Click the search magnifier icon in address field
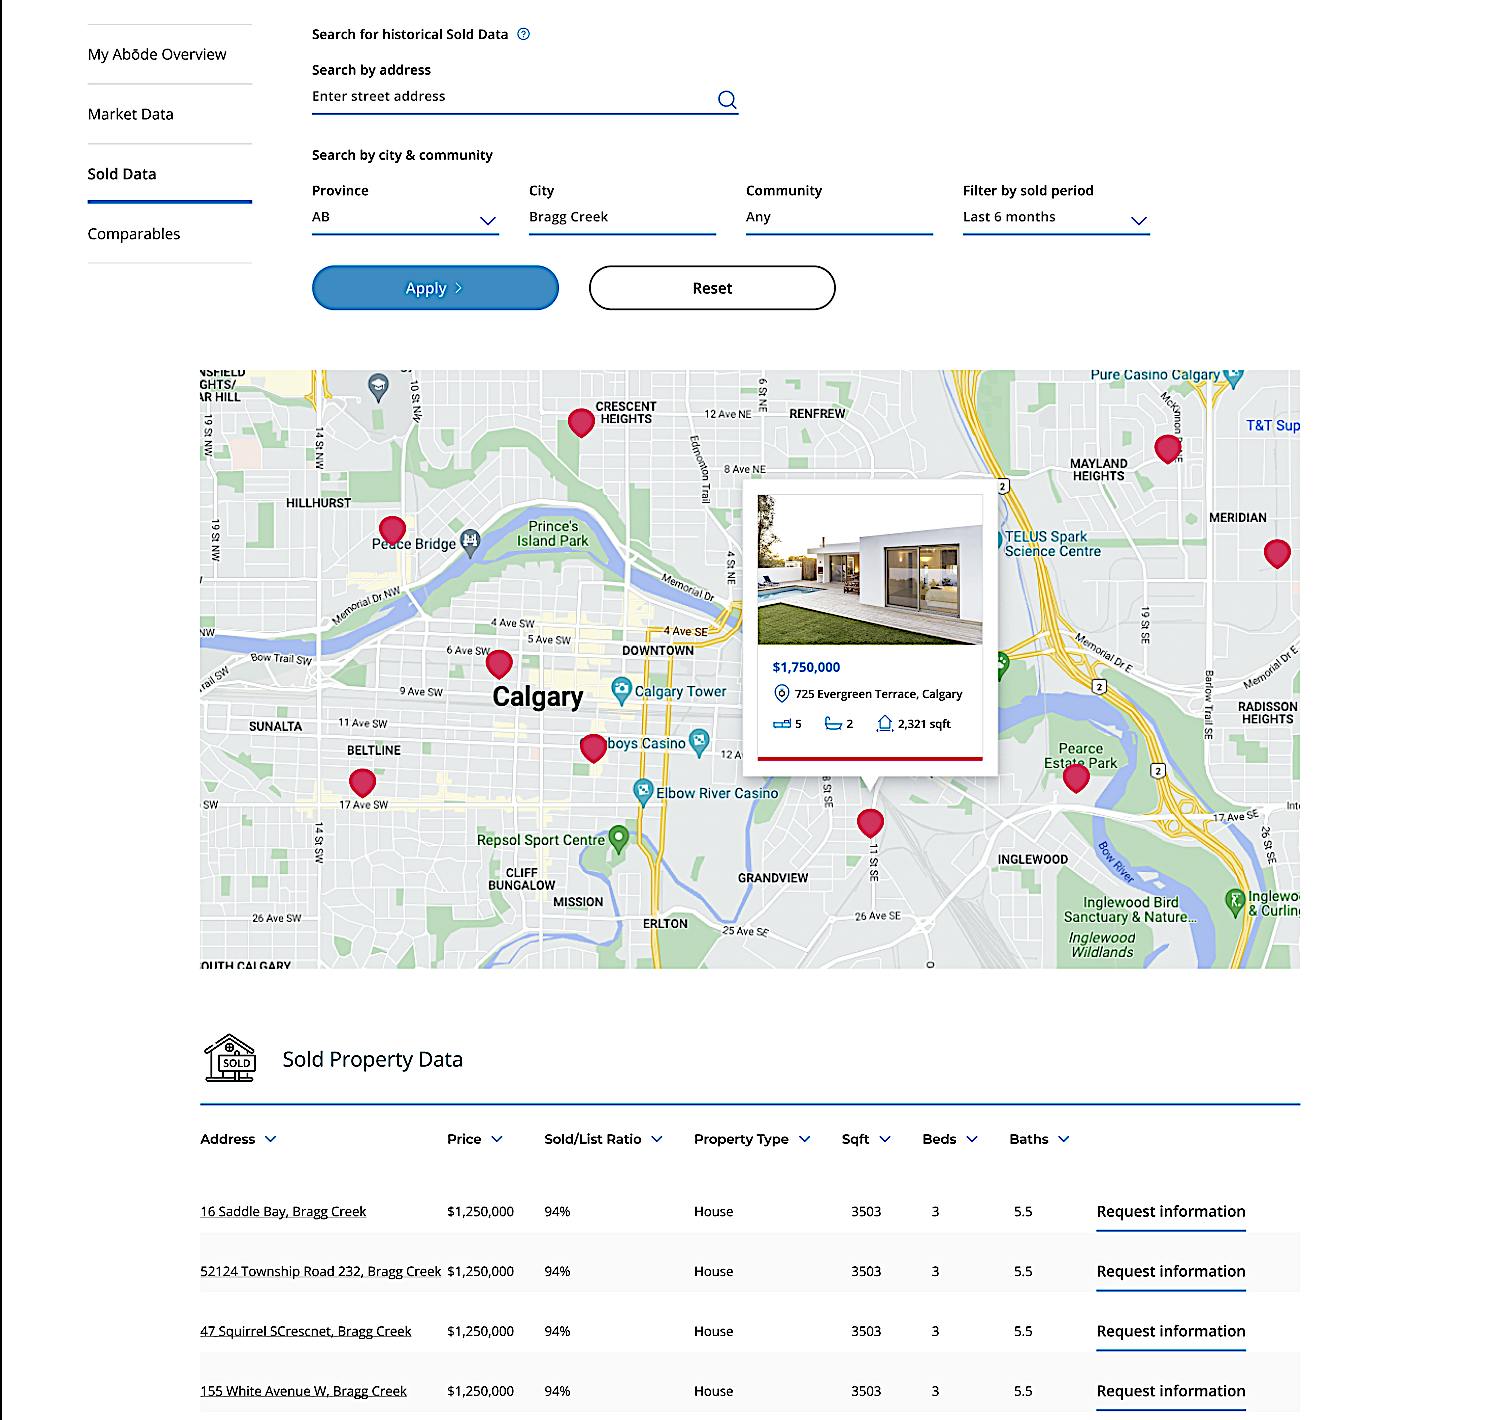The image size is (1496, 1420). 727,99
